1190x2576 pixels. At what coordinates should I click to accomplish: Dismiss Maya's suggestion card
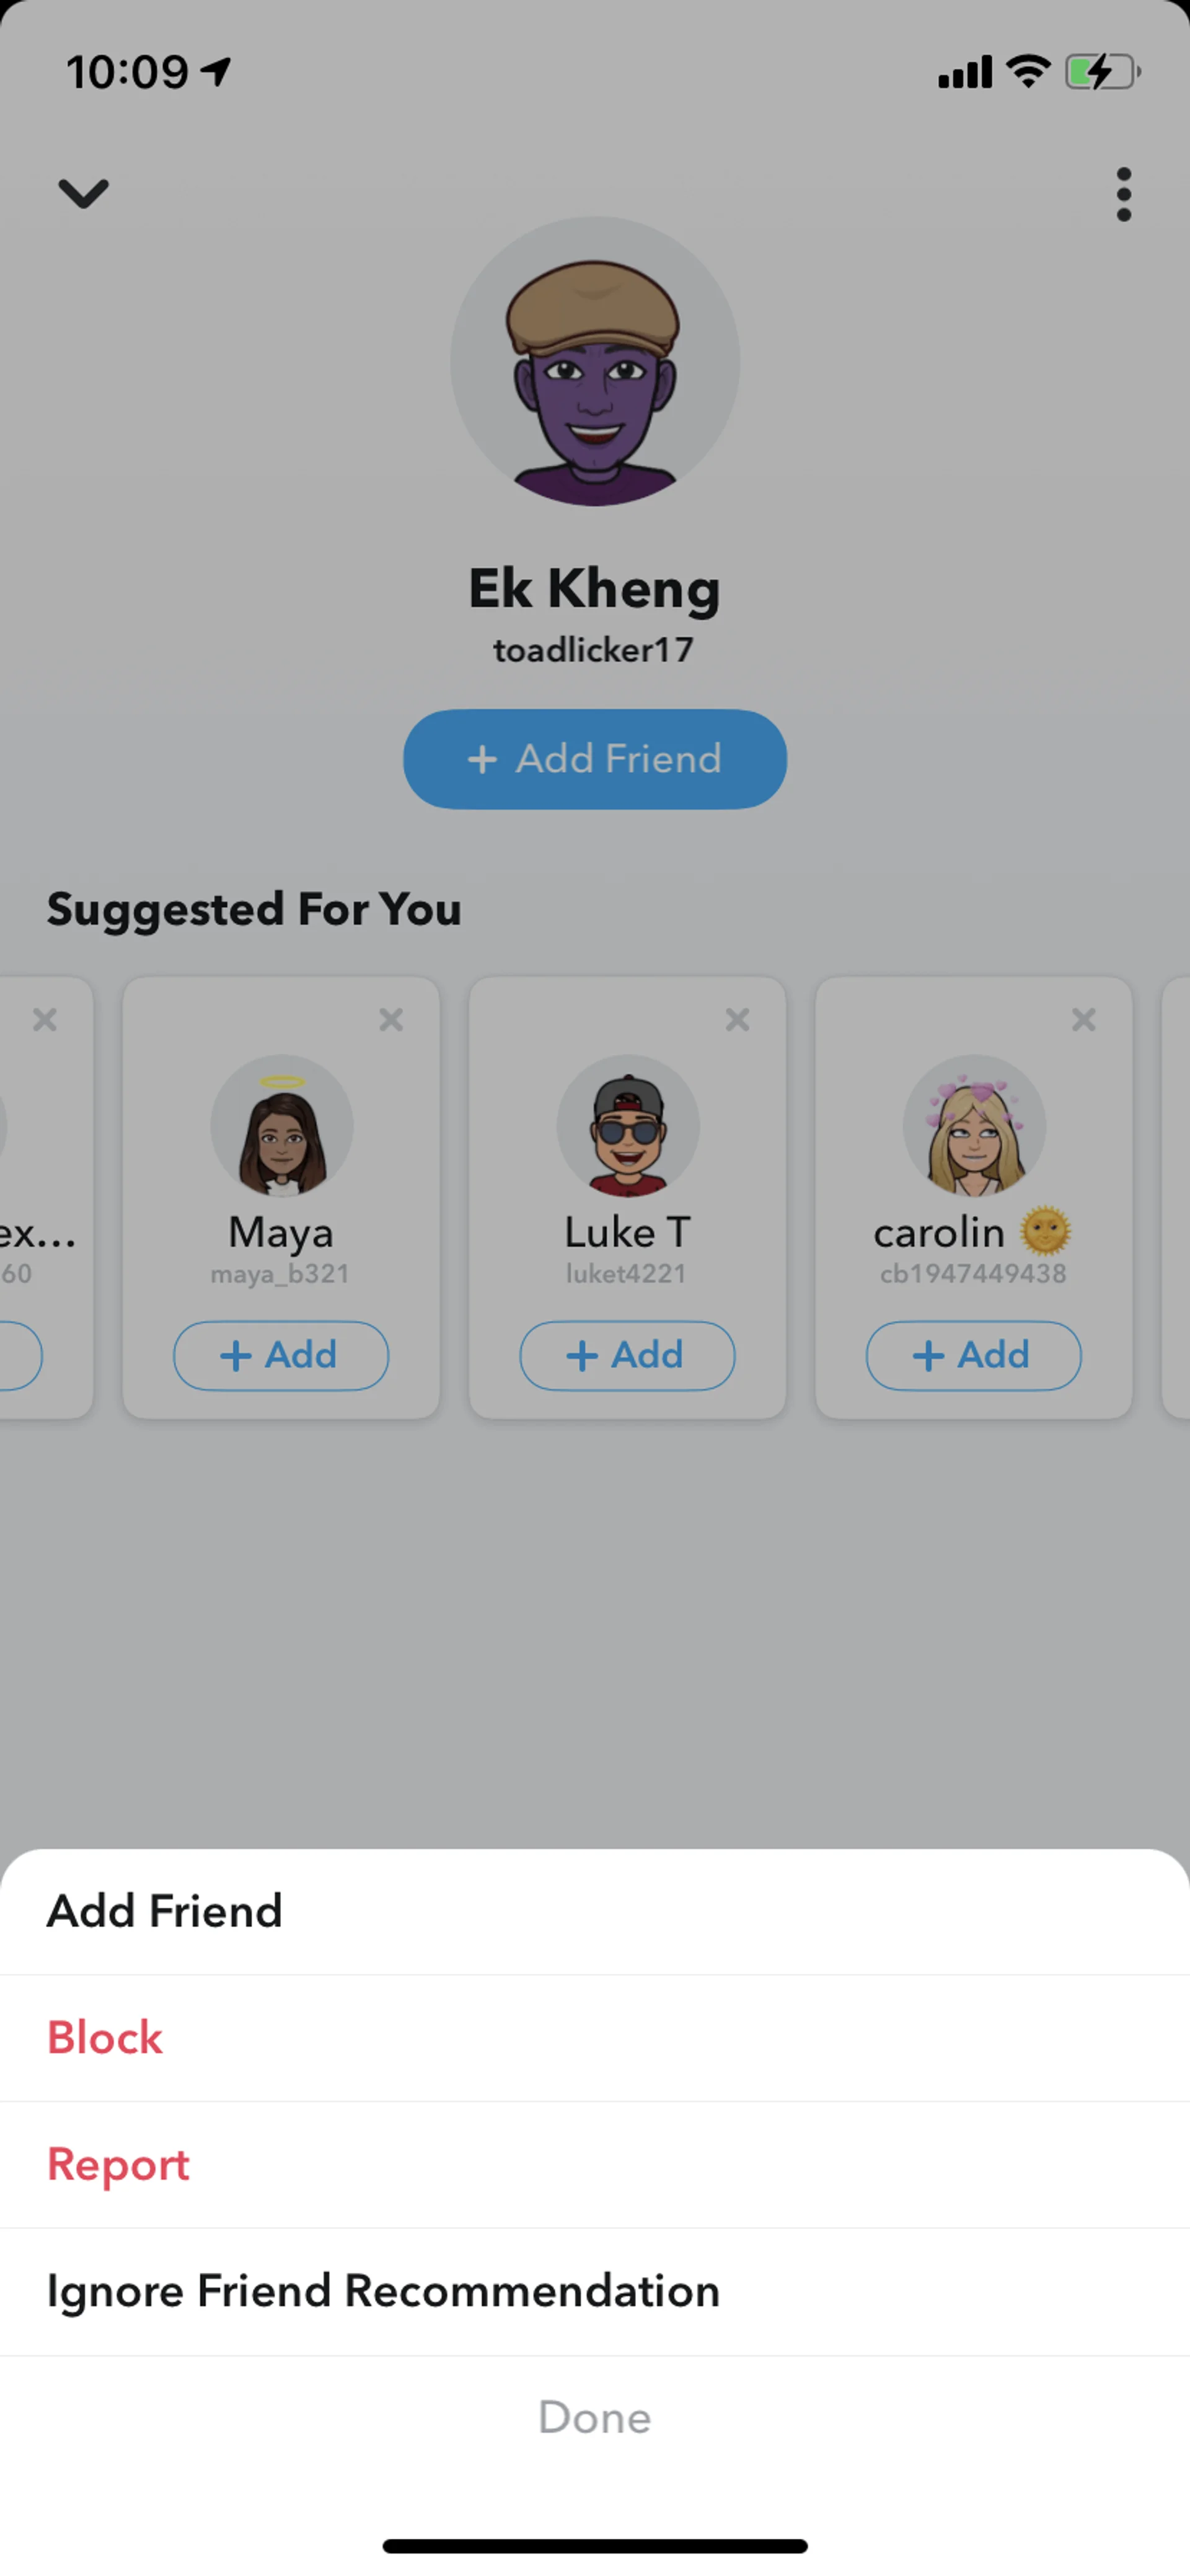tap(391, 1019)
